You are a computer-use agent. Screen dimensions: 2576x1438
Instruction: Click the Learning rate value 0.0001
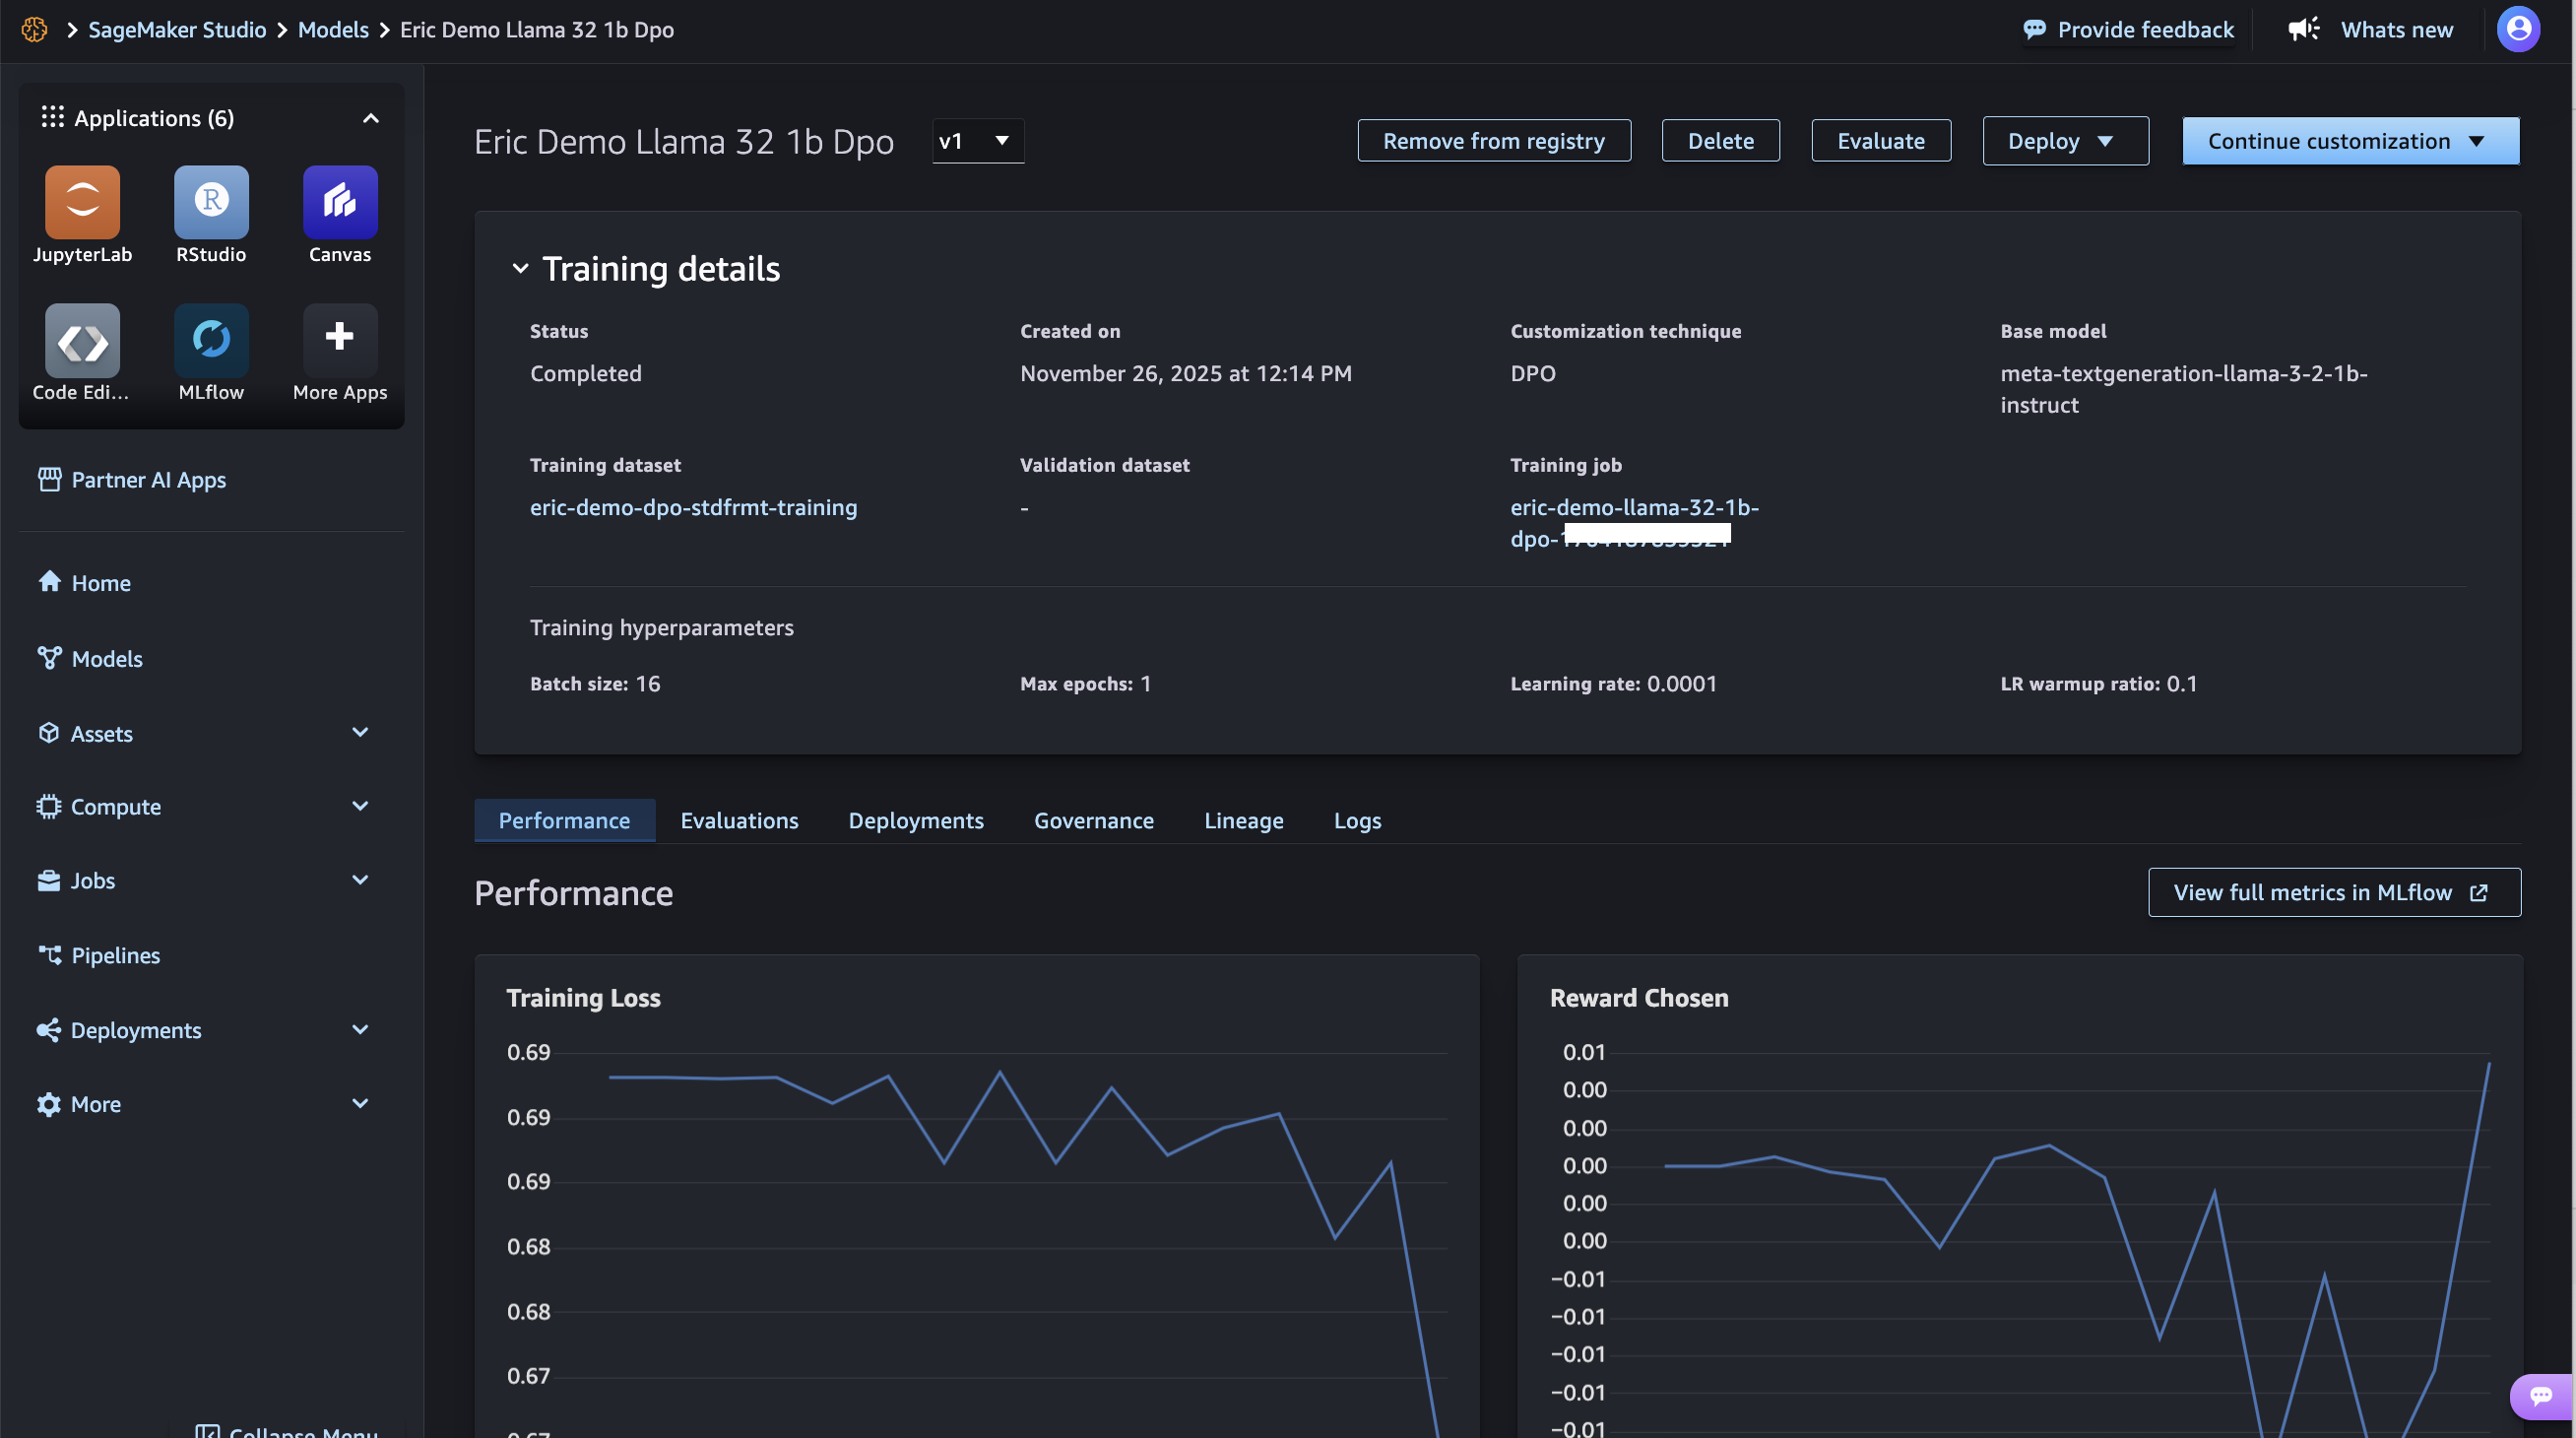coord(1681,684)
